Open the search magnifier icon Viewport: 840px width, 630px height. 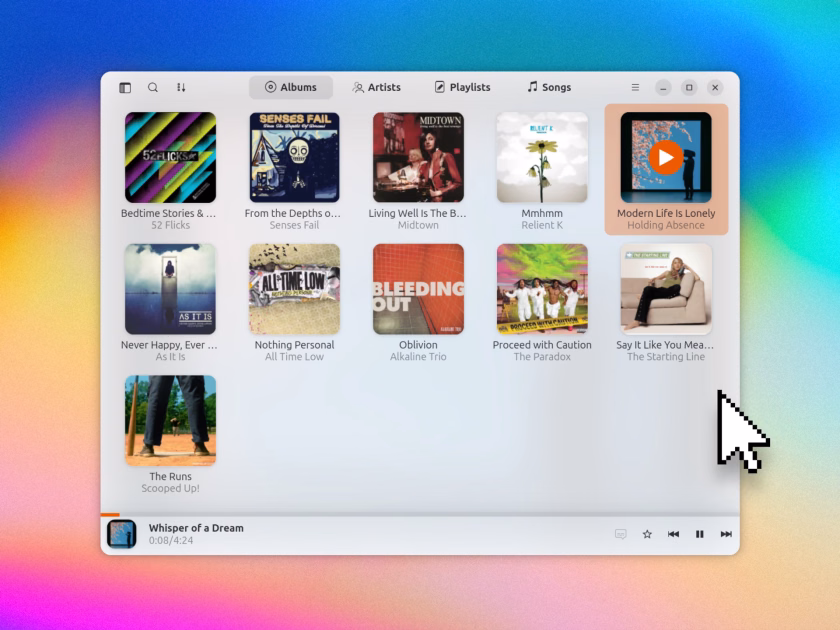point(153,87)
